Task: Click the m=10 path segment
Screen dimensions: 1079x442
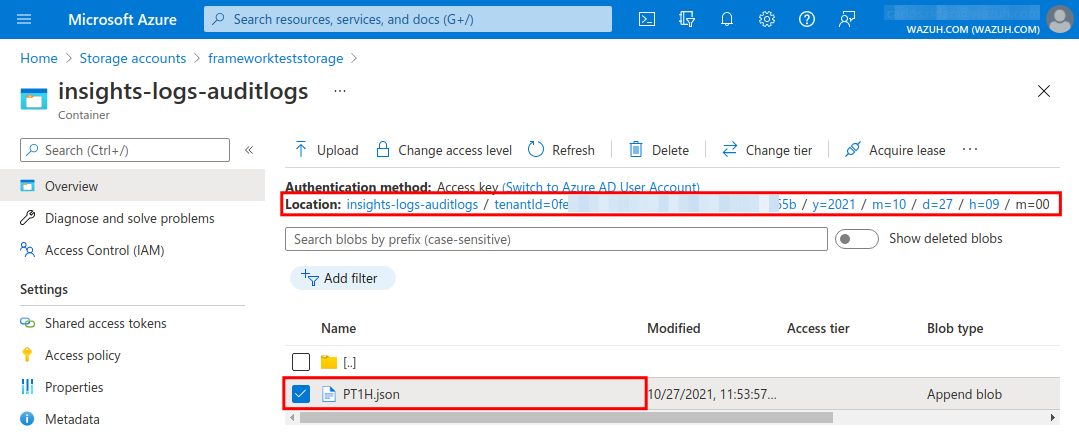Action: pos(889,204)
